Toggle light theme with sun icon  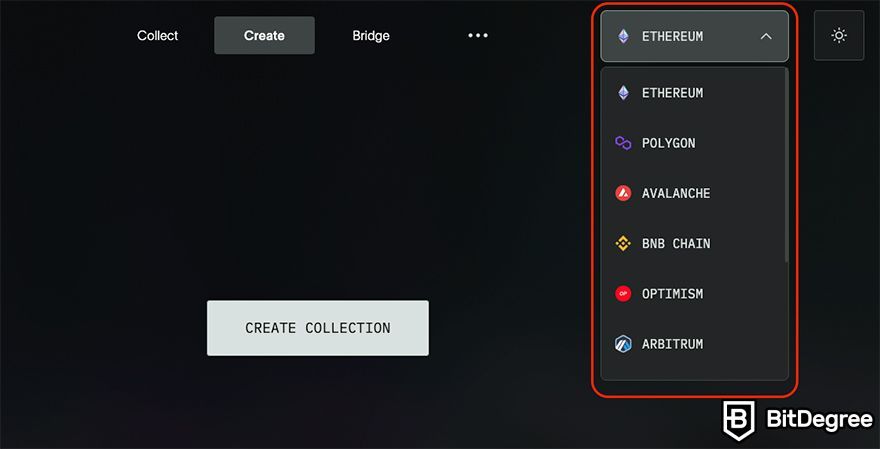(838, 35)
